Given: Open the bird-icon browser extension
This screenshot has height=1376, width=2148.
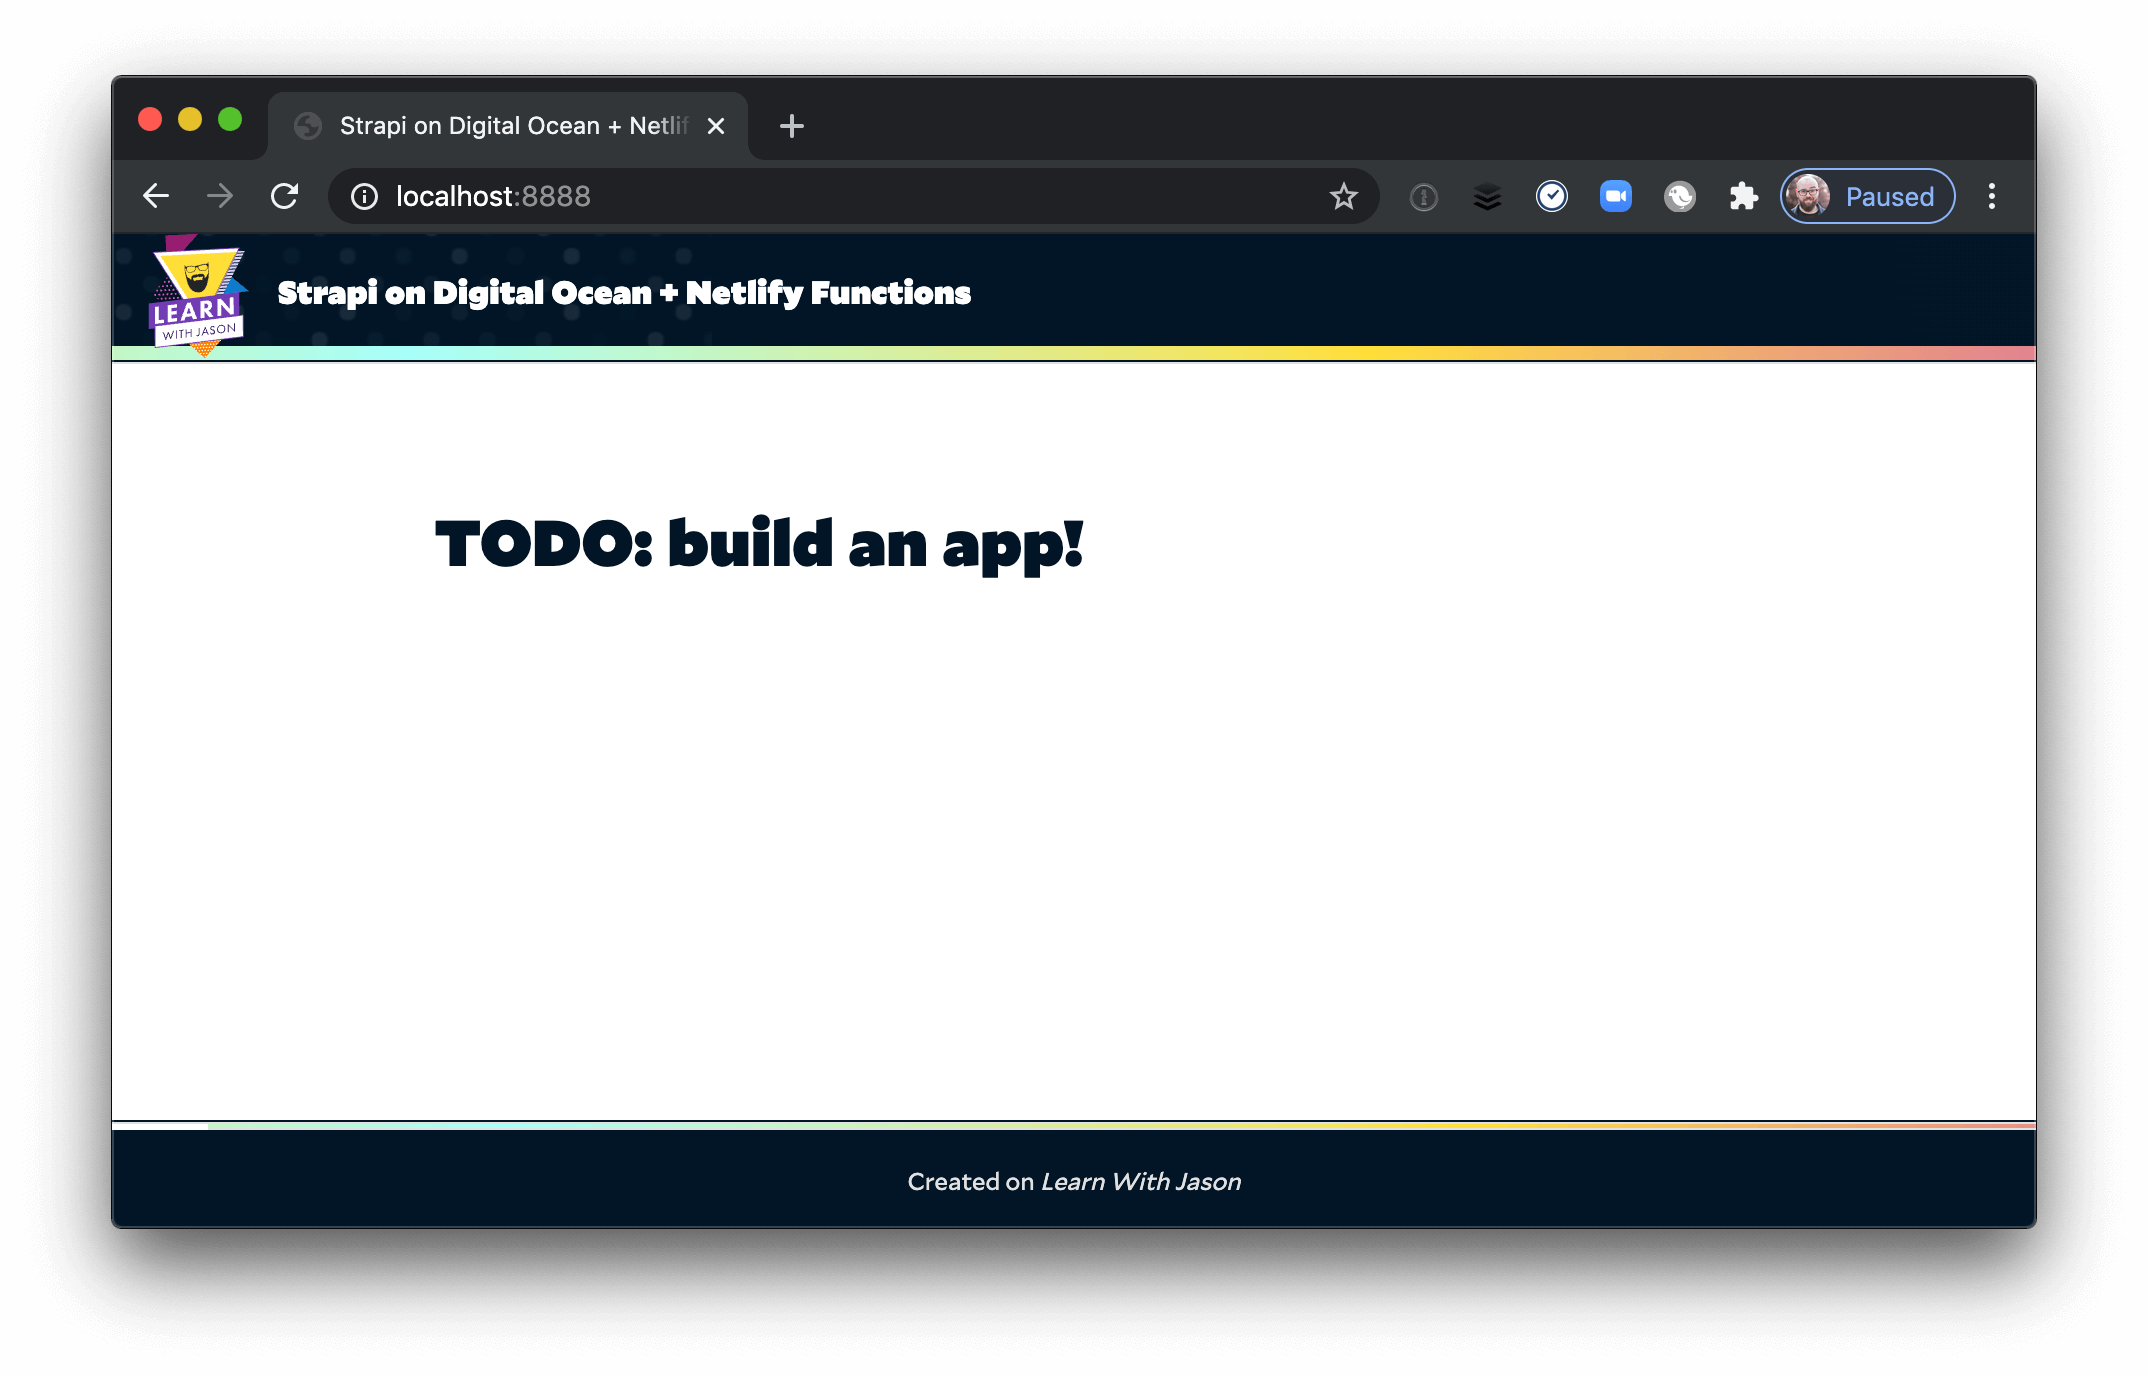Looking at the screenshot, I should tap(1680, 196).
